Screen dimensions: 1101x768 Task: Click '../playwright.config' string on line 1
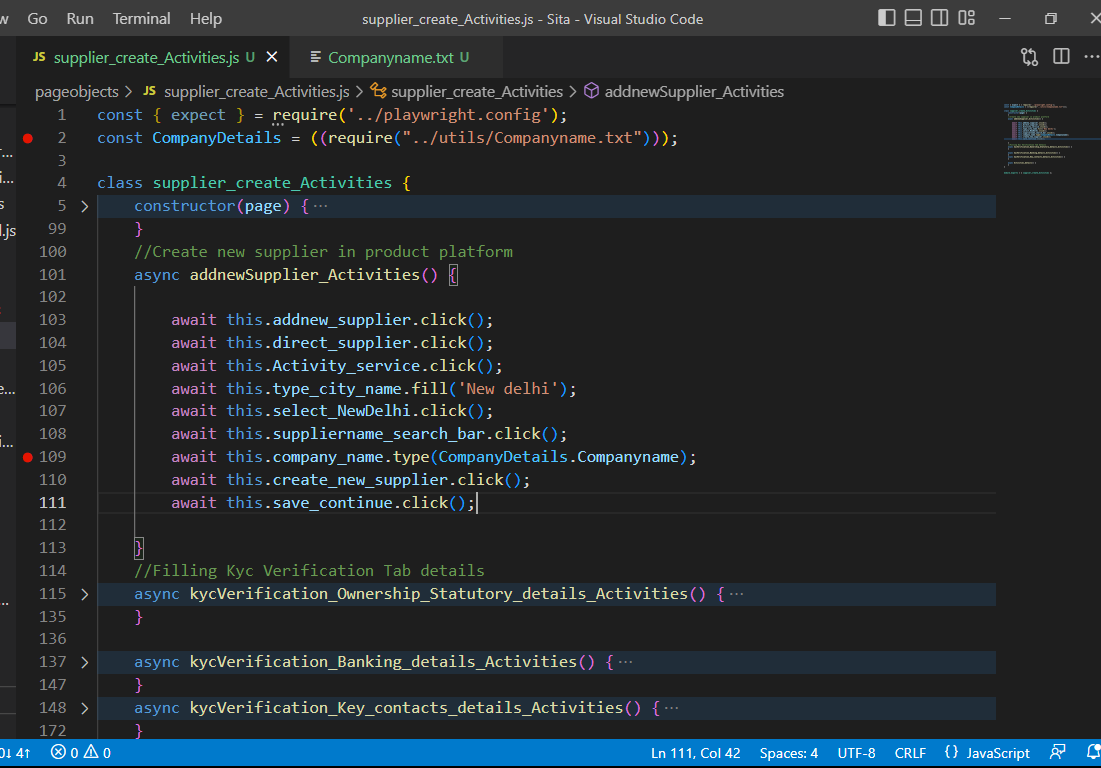pyautogui.click(x=449, y=114)
